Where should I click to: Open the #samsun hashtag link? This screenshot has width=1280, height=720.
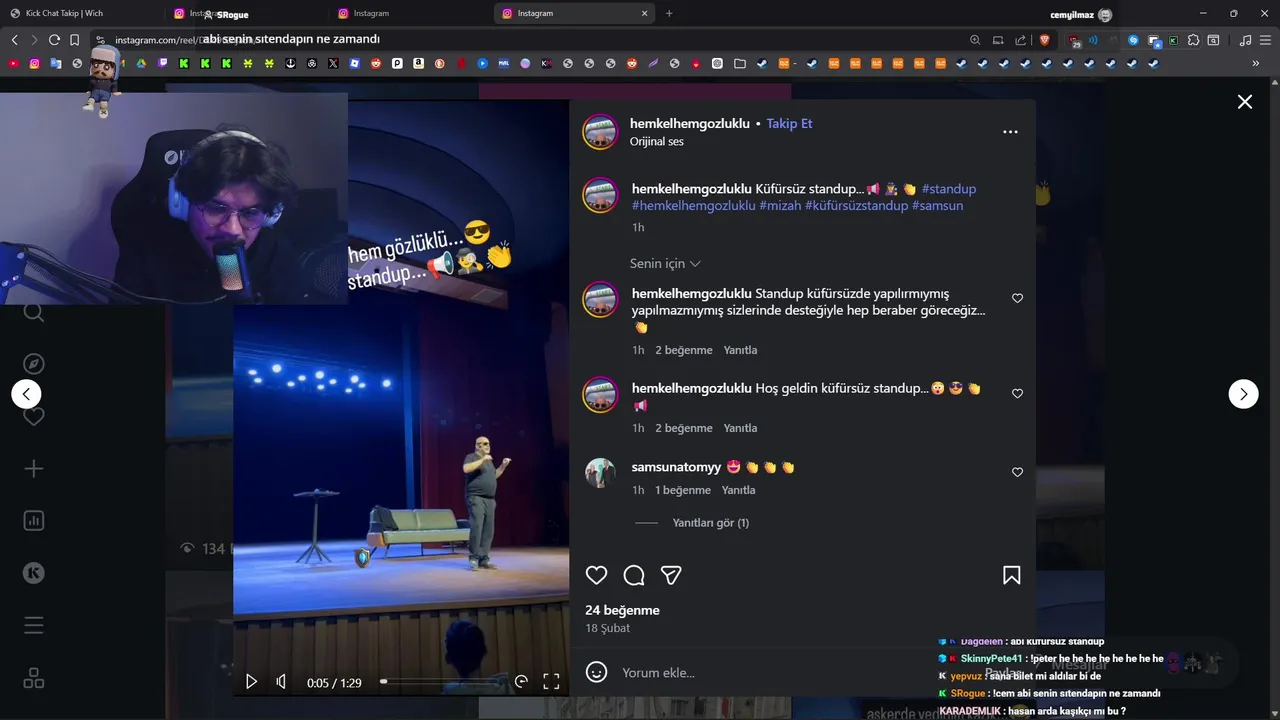[938, 206]
